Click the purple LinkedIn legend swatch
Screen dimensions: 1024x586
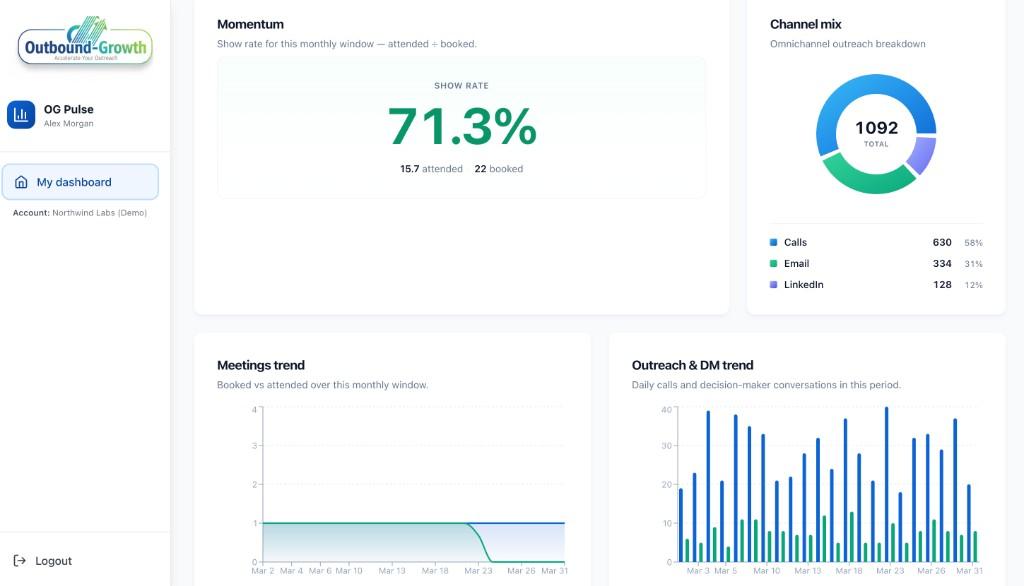(x=773, y=285)
